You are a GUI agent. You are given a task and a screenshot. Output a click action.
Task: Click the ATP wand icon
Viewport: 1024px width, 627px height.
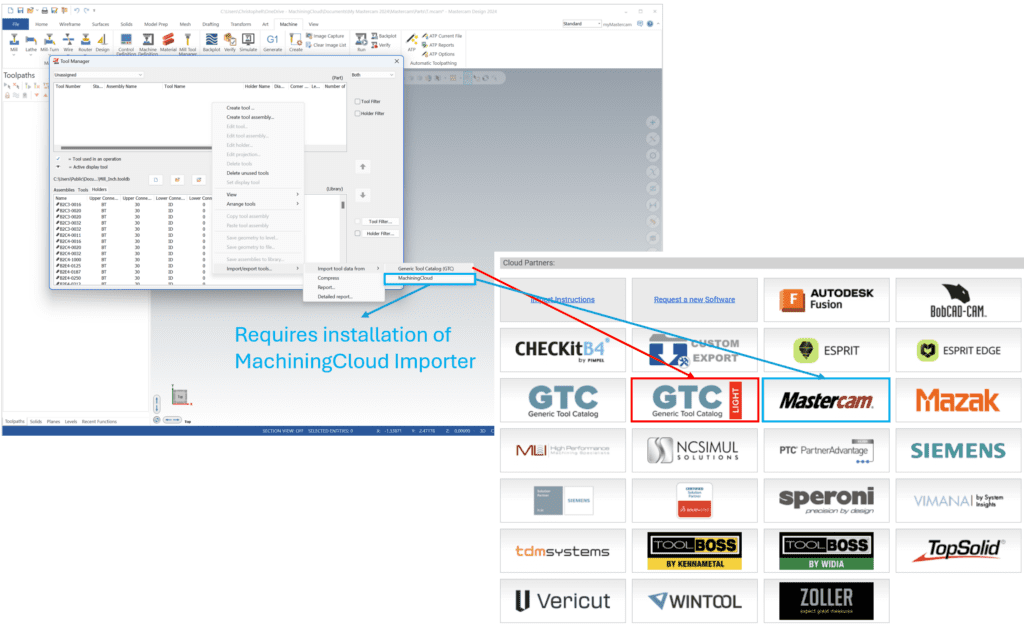pyautogui.click(x=411, y=42)
